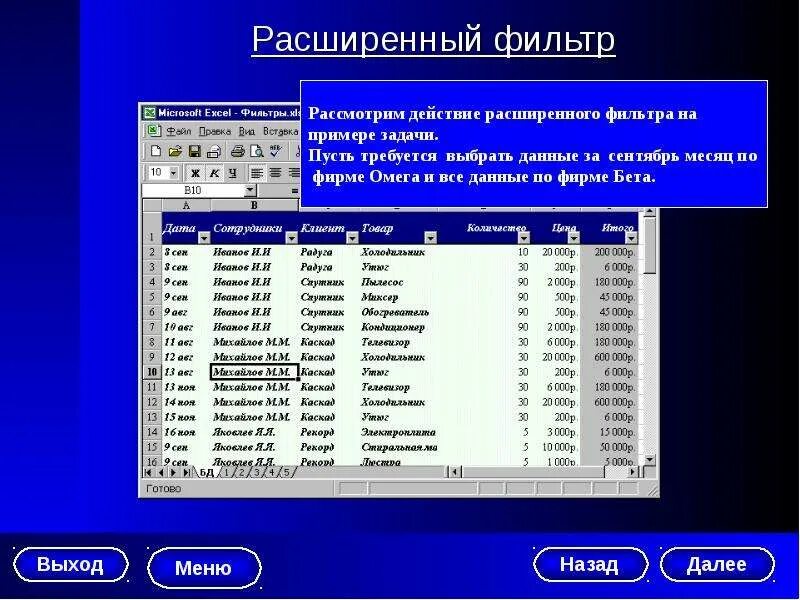Open the Дата column filter dropdown
This screenshot has height=600, width=800.
coord(204,238)
